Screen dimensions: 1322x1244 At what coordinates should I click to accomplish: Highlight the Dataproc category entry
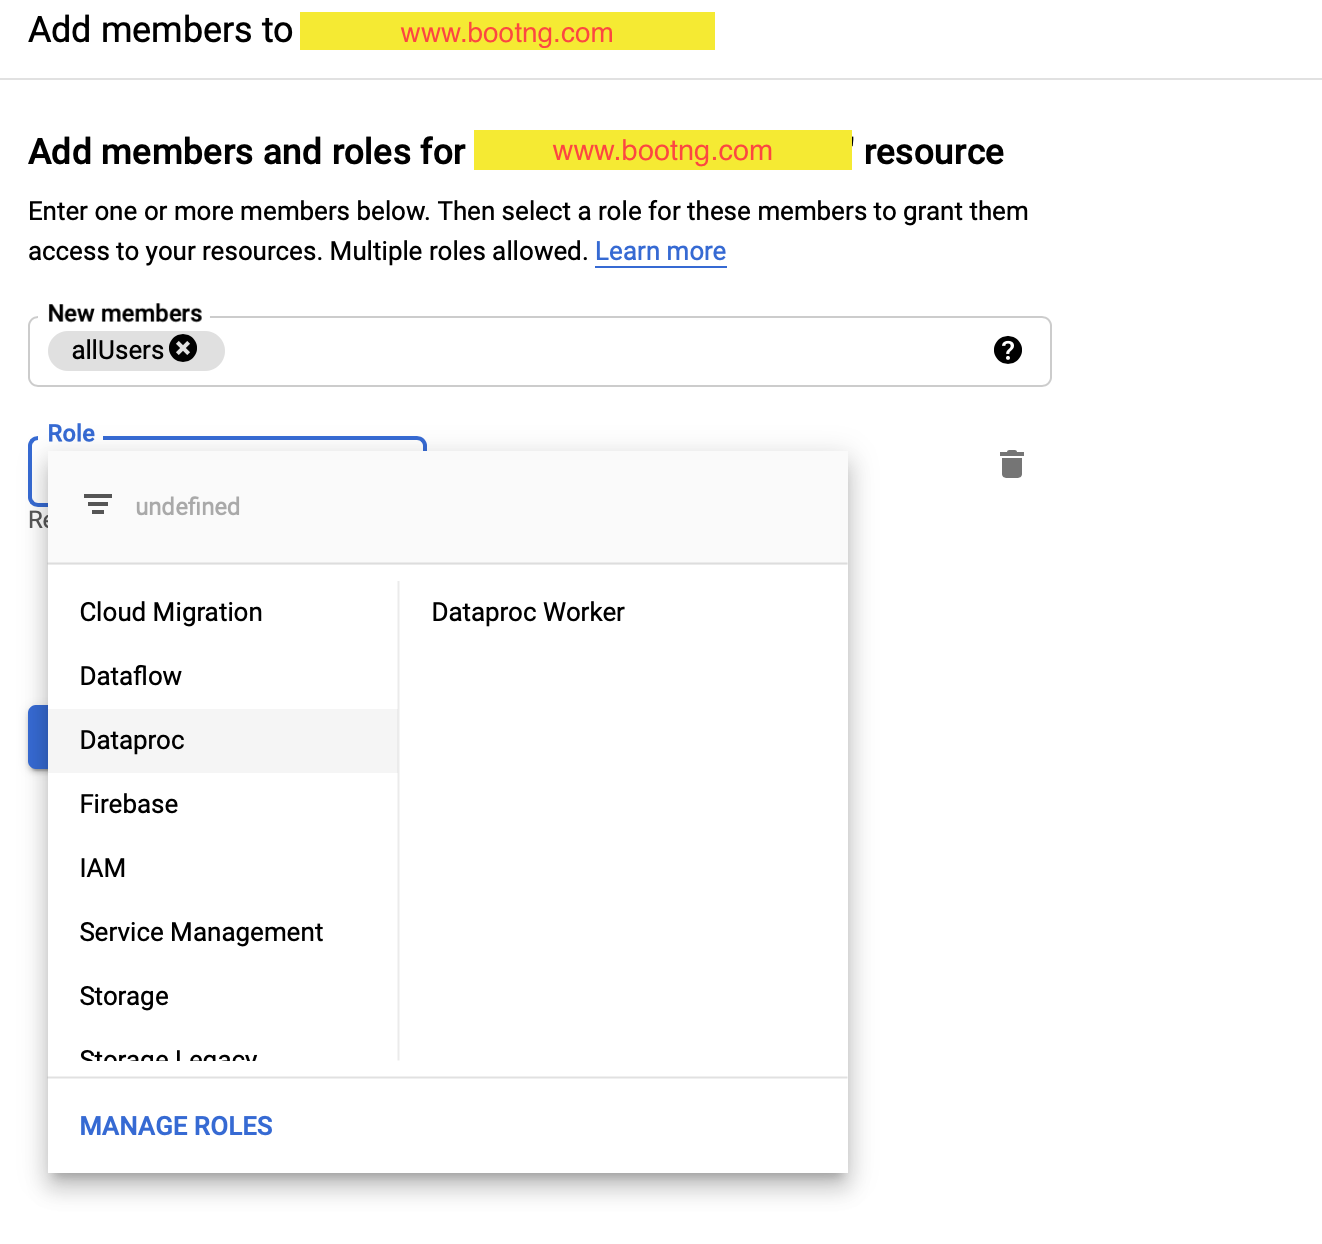pyautogui.click(x=131, y=740)
